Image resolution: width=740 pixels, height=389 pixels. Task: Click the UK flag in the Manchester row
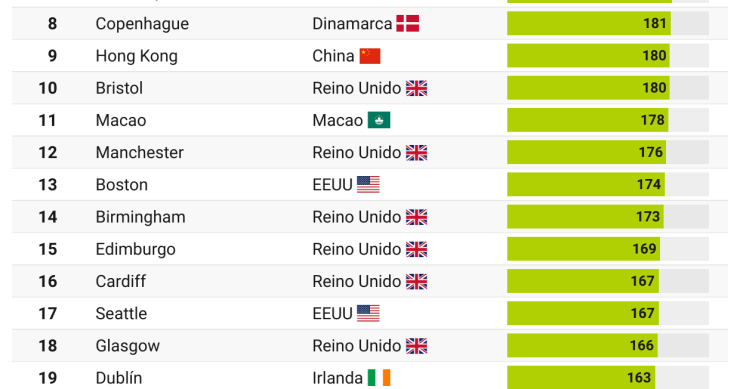click(x=416, y=152)
